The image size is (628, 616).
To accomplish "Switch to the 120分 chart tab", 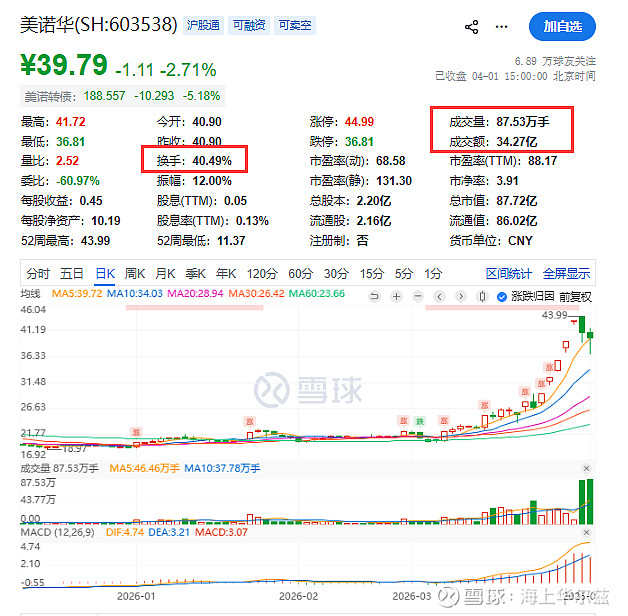I will pyautogui.click(x=262, y=274).
